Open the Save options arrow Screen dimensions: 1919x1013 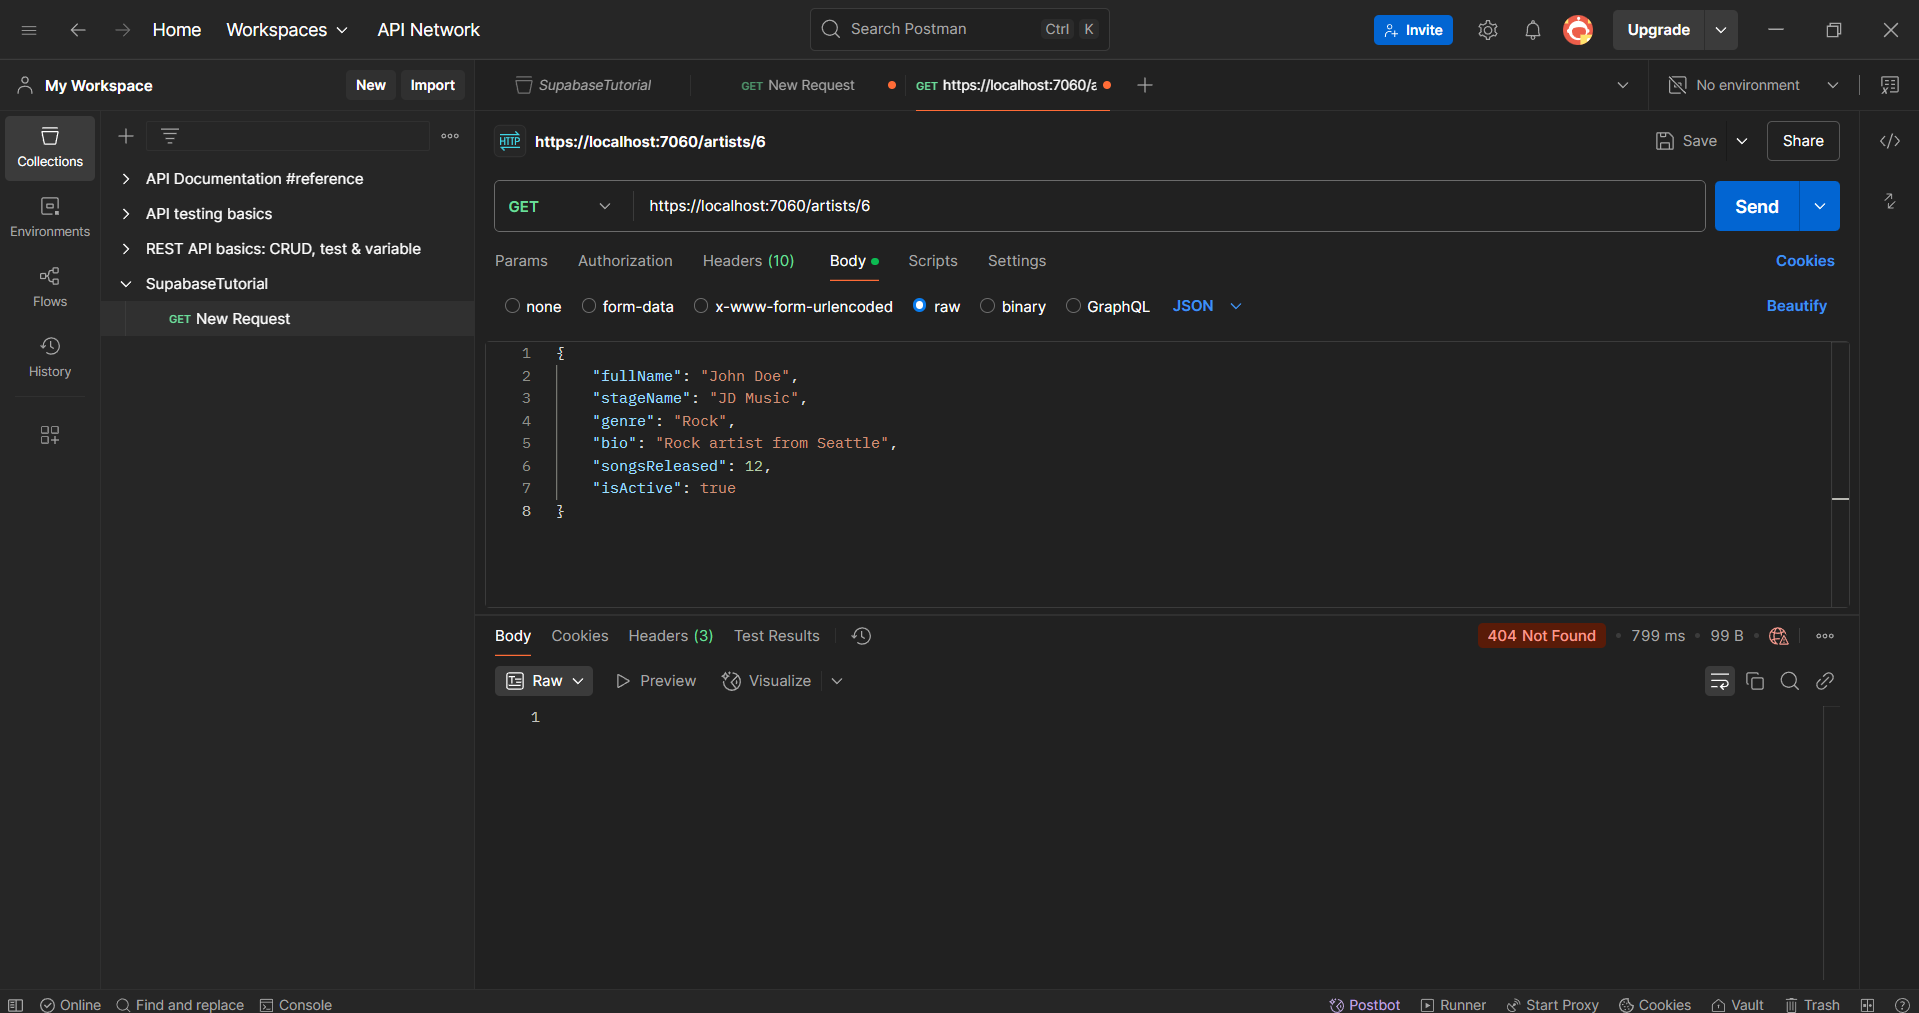(x=1742, y=141)
